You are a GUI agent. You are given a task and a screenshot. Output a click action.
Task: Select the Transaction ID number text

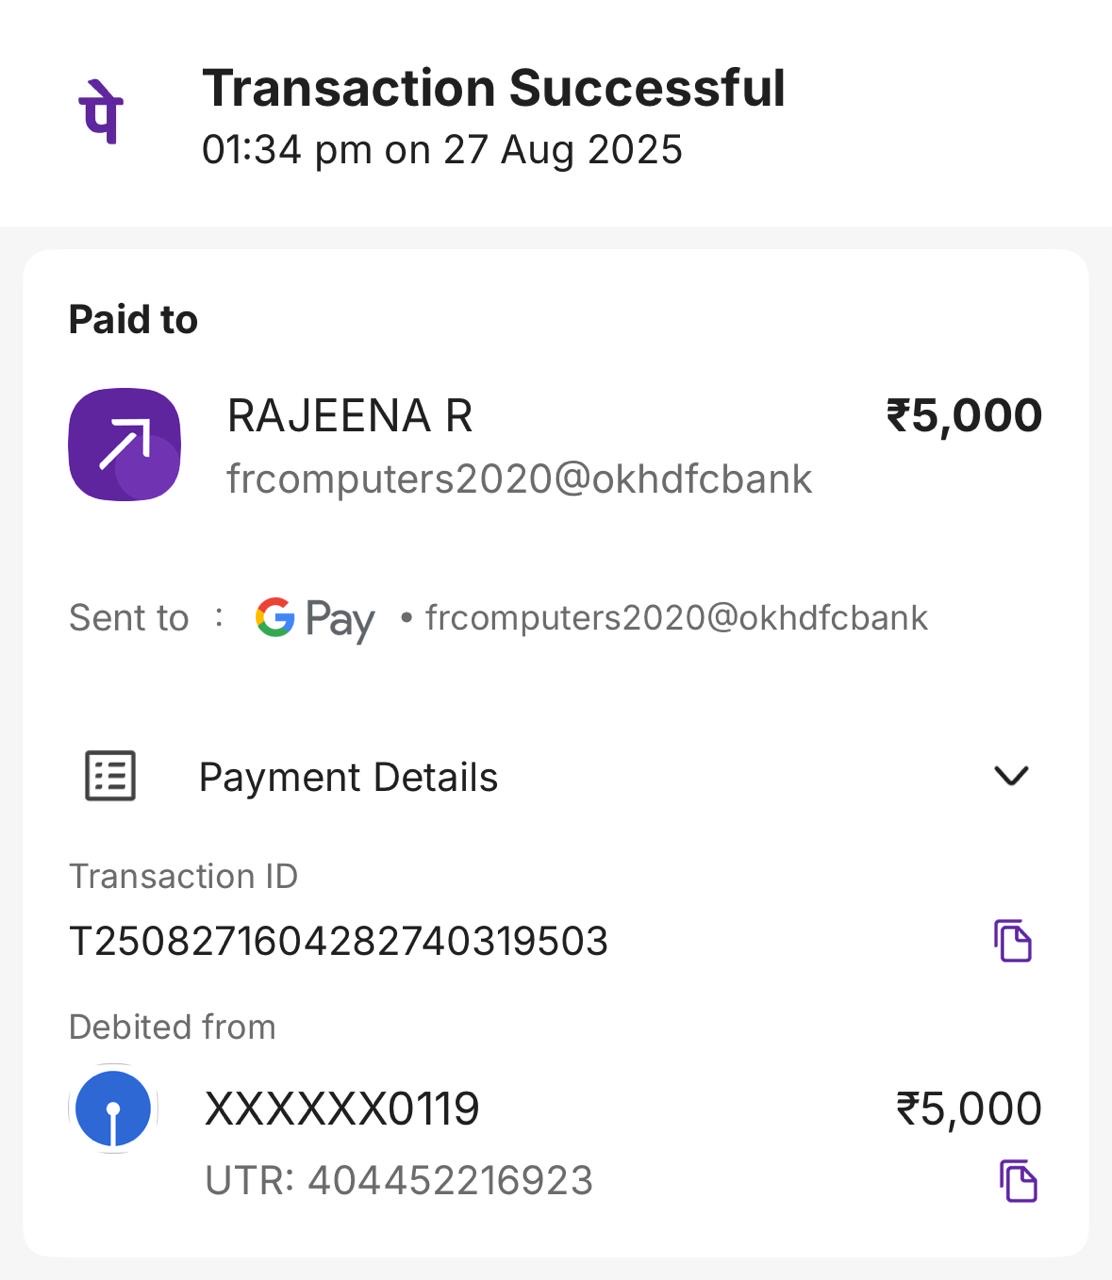coord(338,941)
